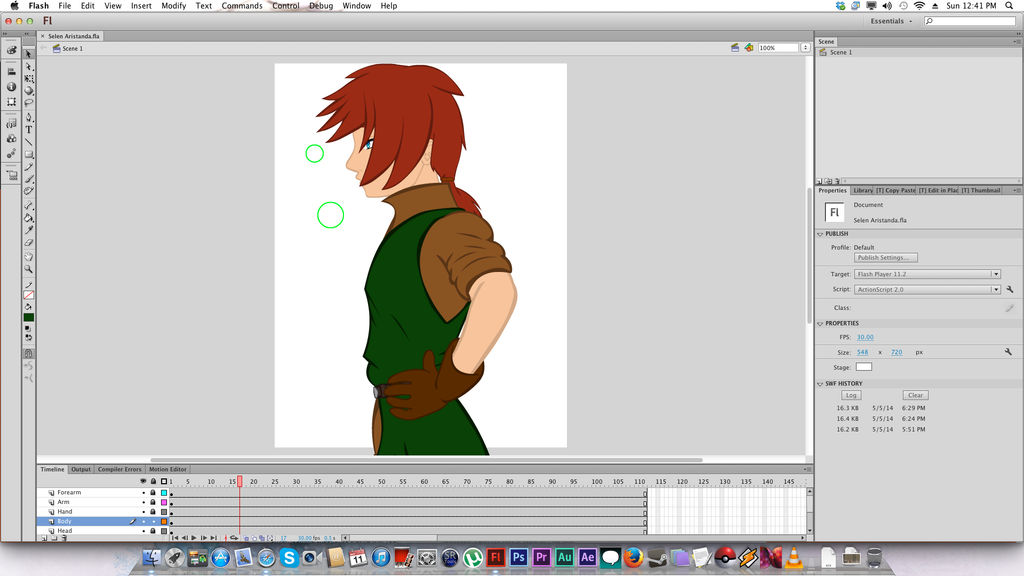Viewport: 1024px width, 576px height.
Task: Click the Play button in timeline
Action: point(194,538)
